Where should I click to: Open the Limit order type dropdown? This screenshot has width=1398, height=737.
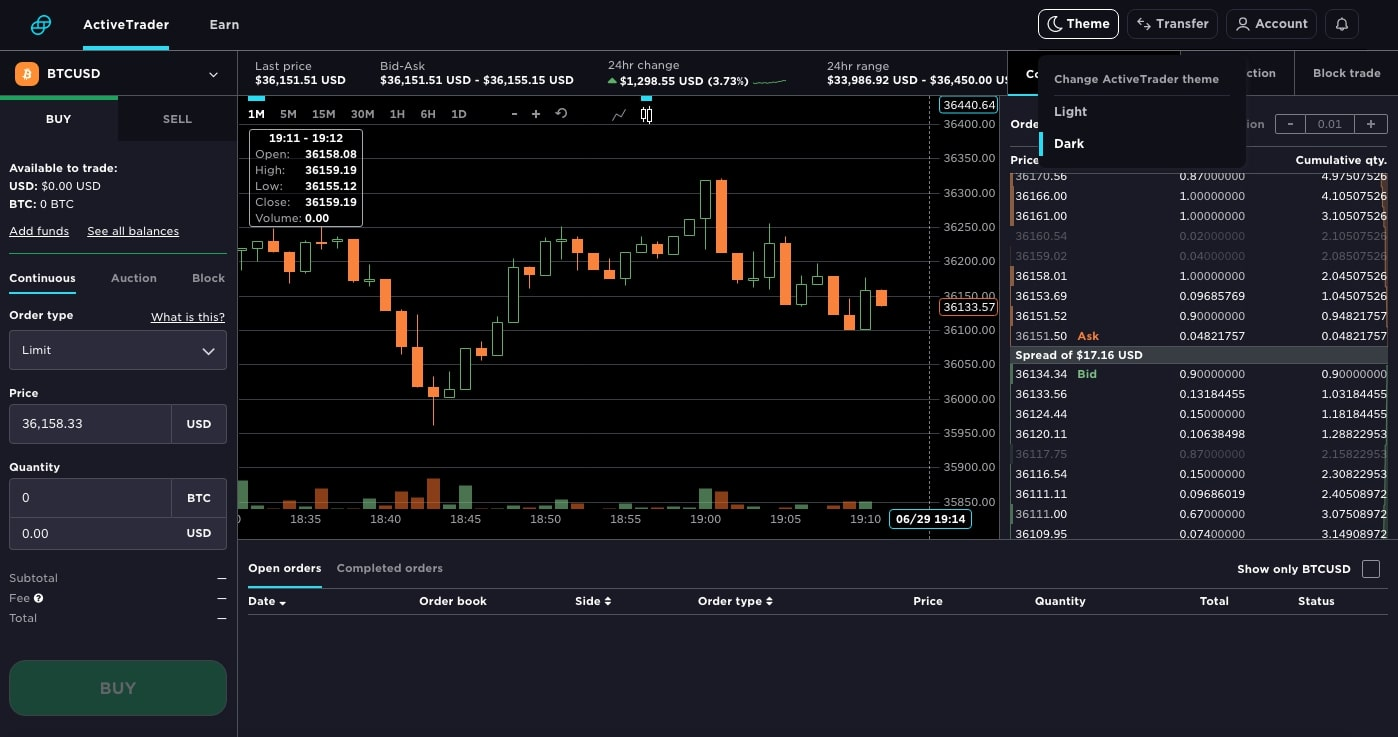coord(118,351)
